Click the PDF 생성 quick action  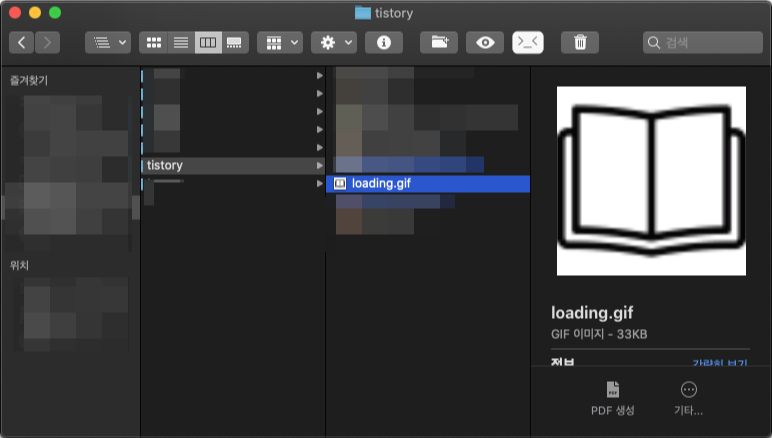click(612, 399)
